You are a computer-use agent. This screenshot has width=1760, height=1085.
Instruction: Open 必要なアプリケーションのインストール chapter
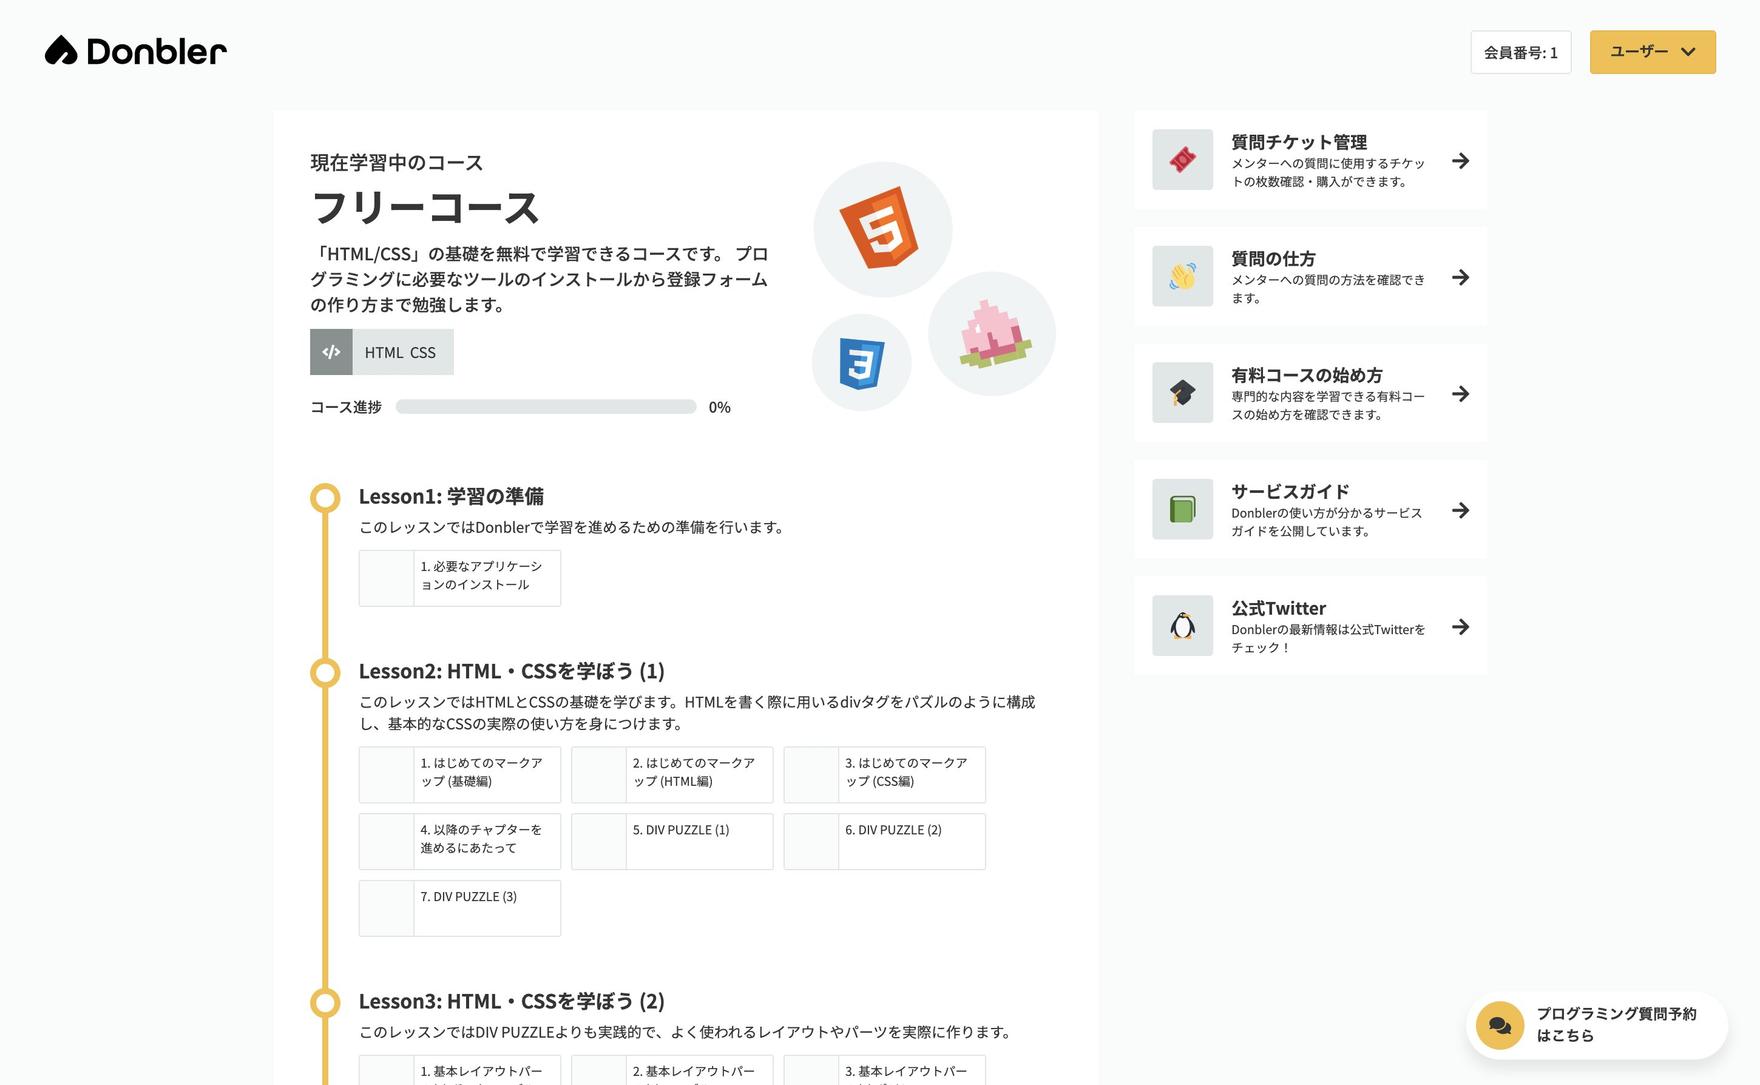pyautogui.click(x=460, y=578)
